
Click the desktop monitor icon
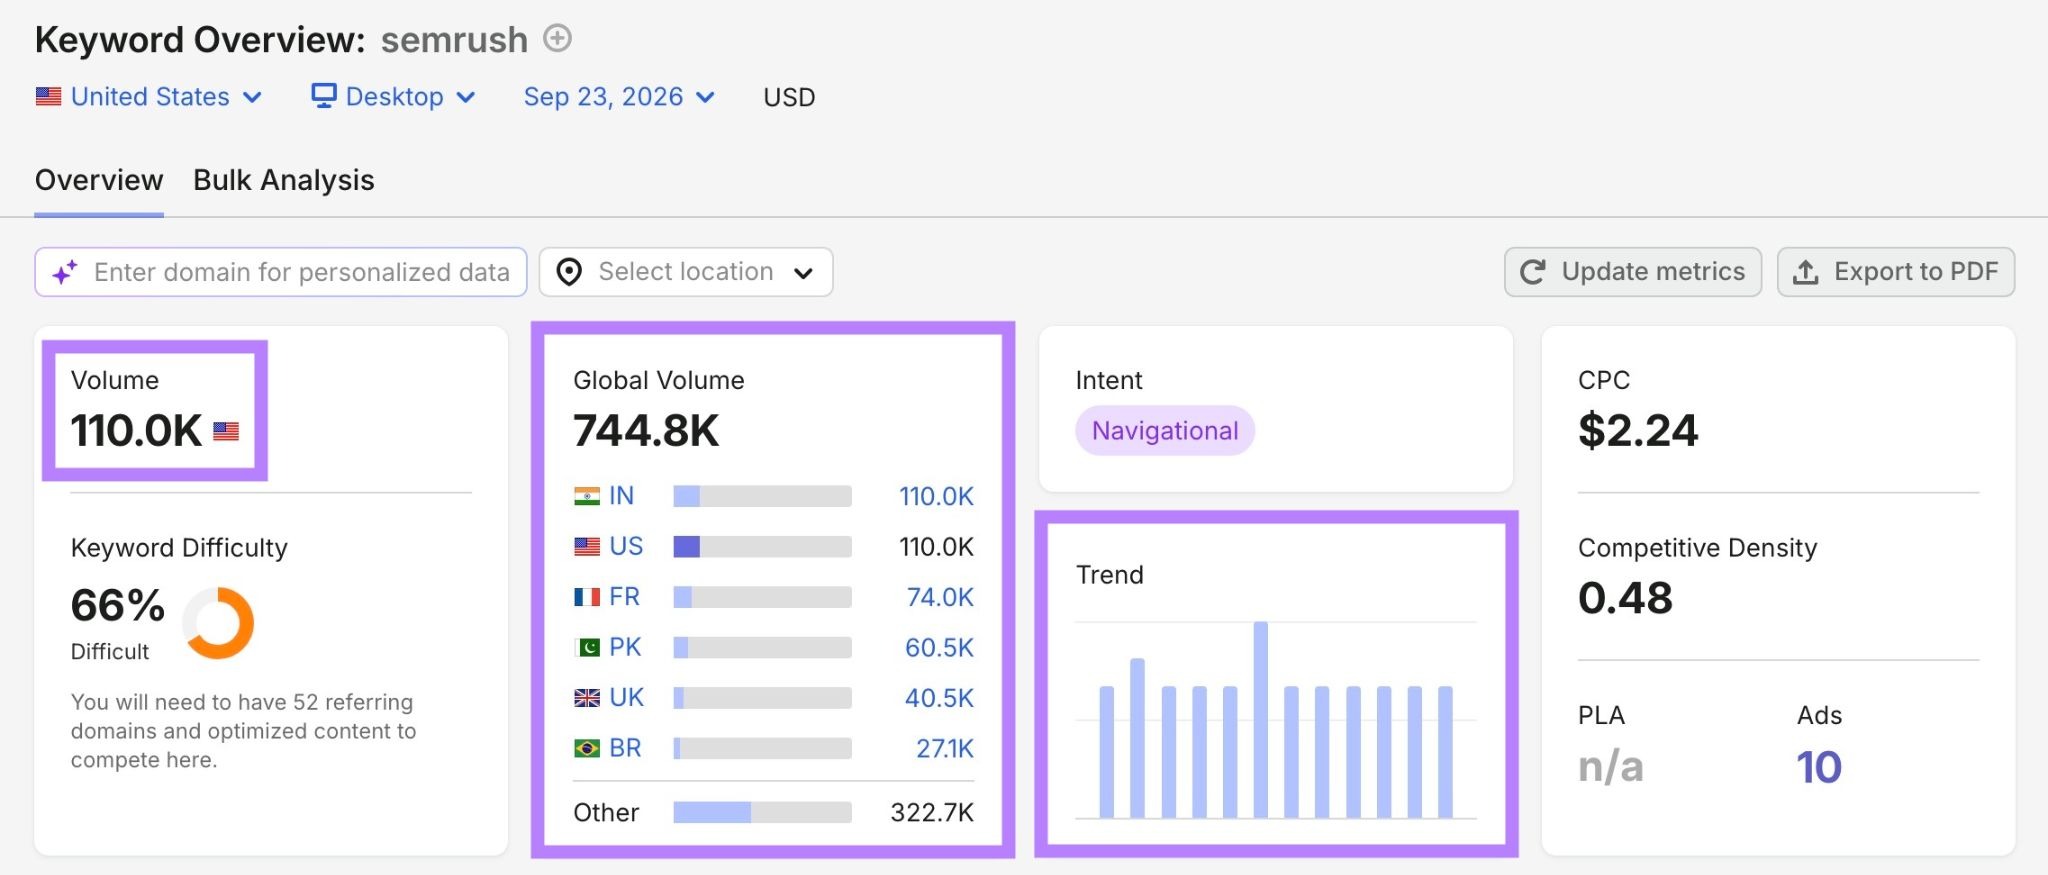[x=323, y=96]
